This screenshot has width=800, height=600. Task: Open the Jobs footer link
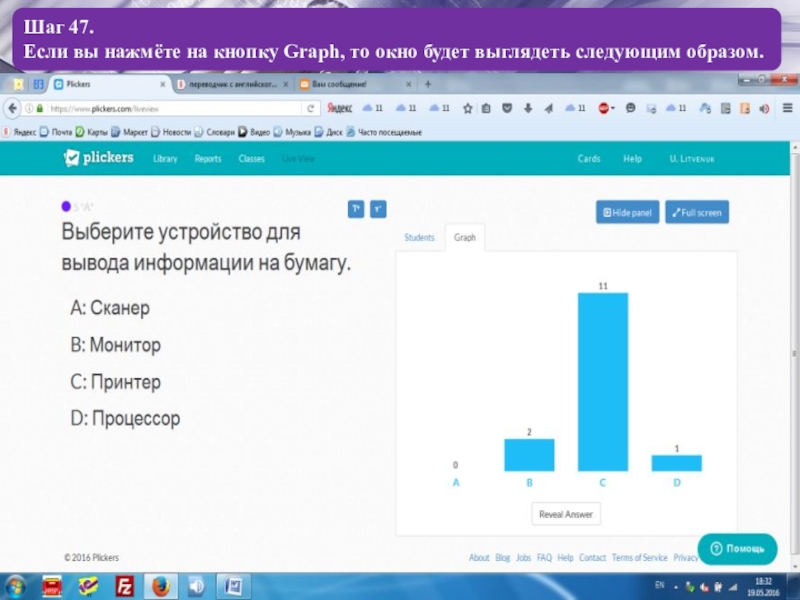coord(523,558)
